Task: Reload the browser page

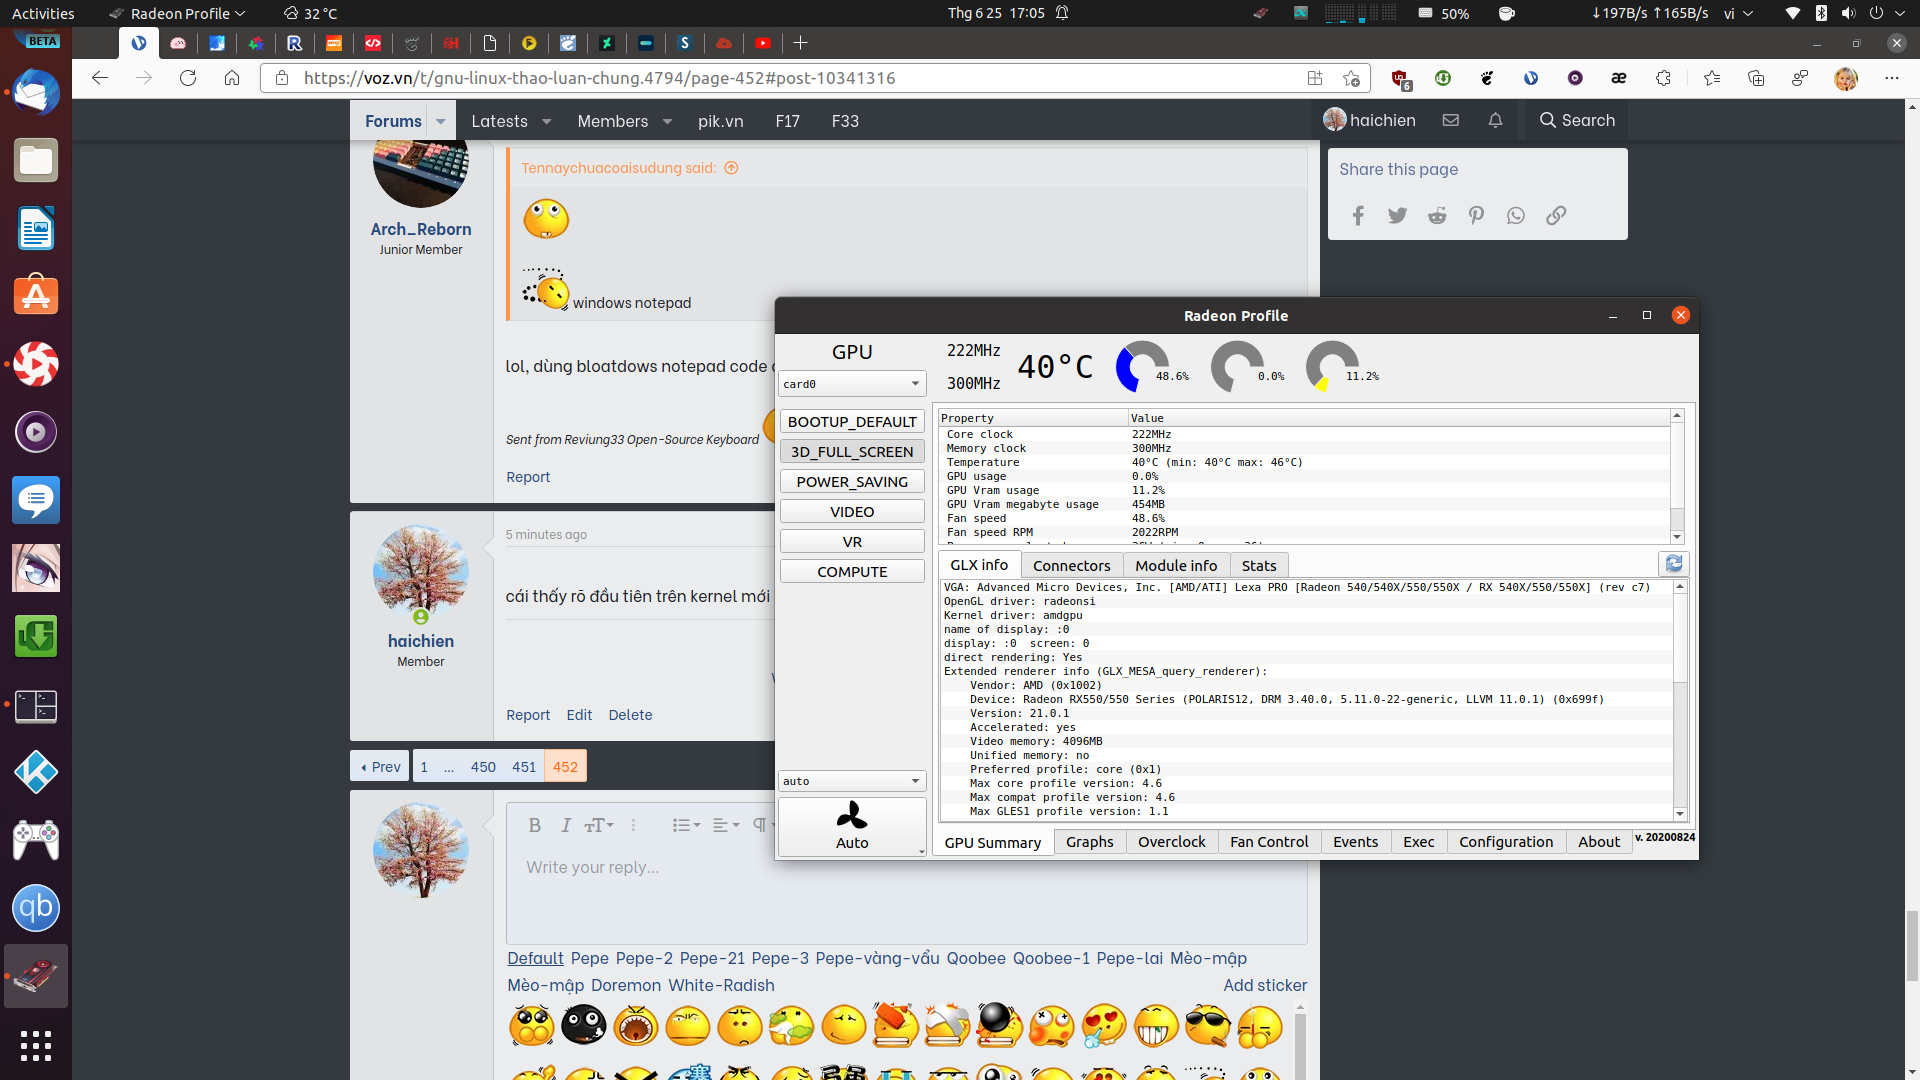Action: [x=188, y=78]
